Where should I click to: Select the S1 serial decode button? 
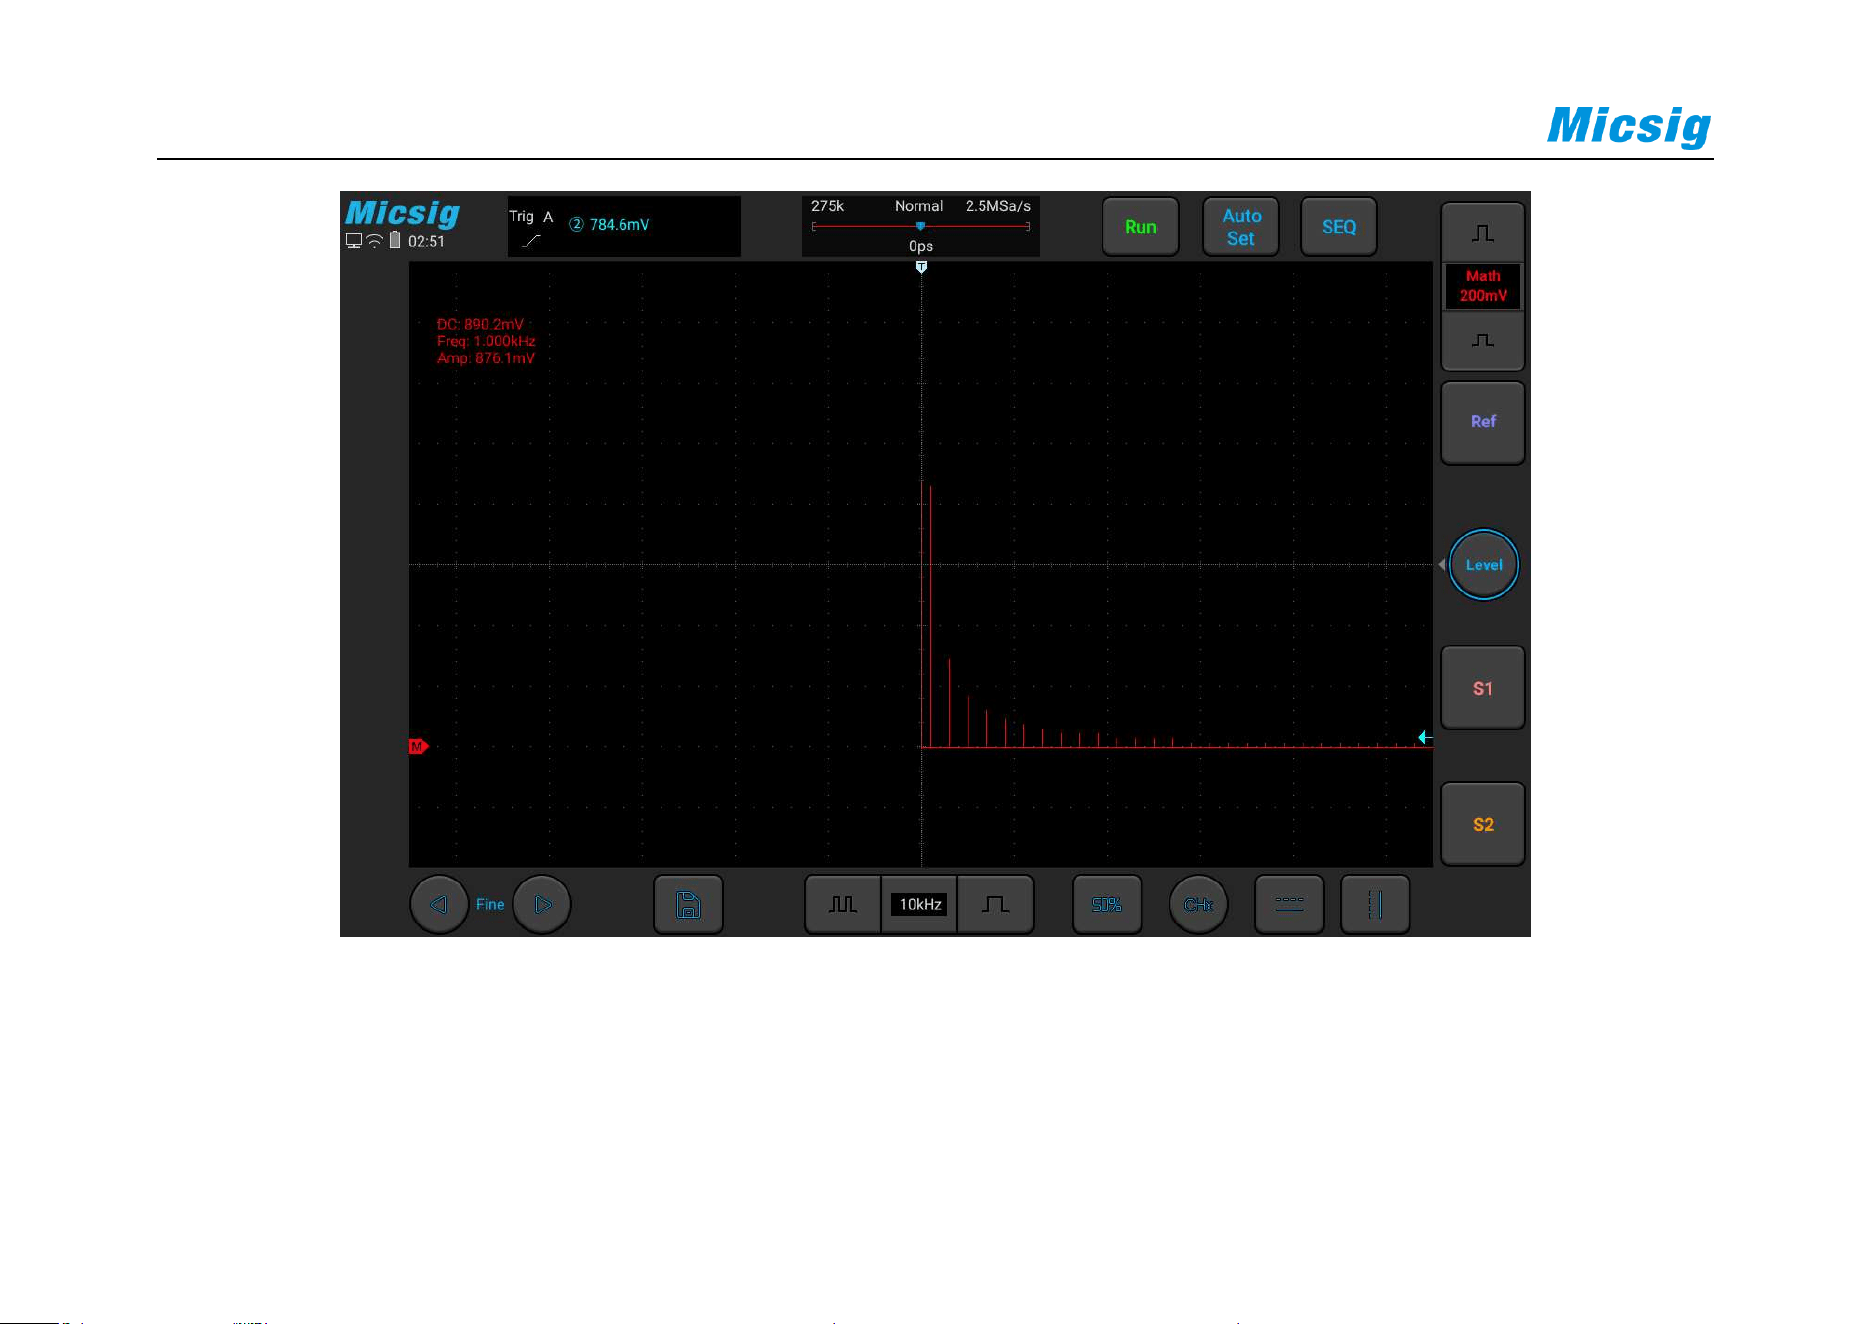pyautogui.click(x=1483, y=688)
